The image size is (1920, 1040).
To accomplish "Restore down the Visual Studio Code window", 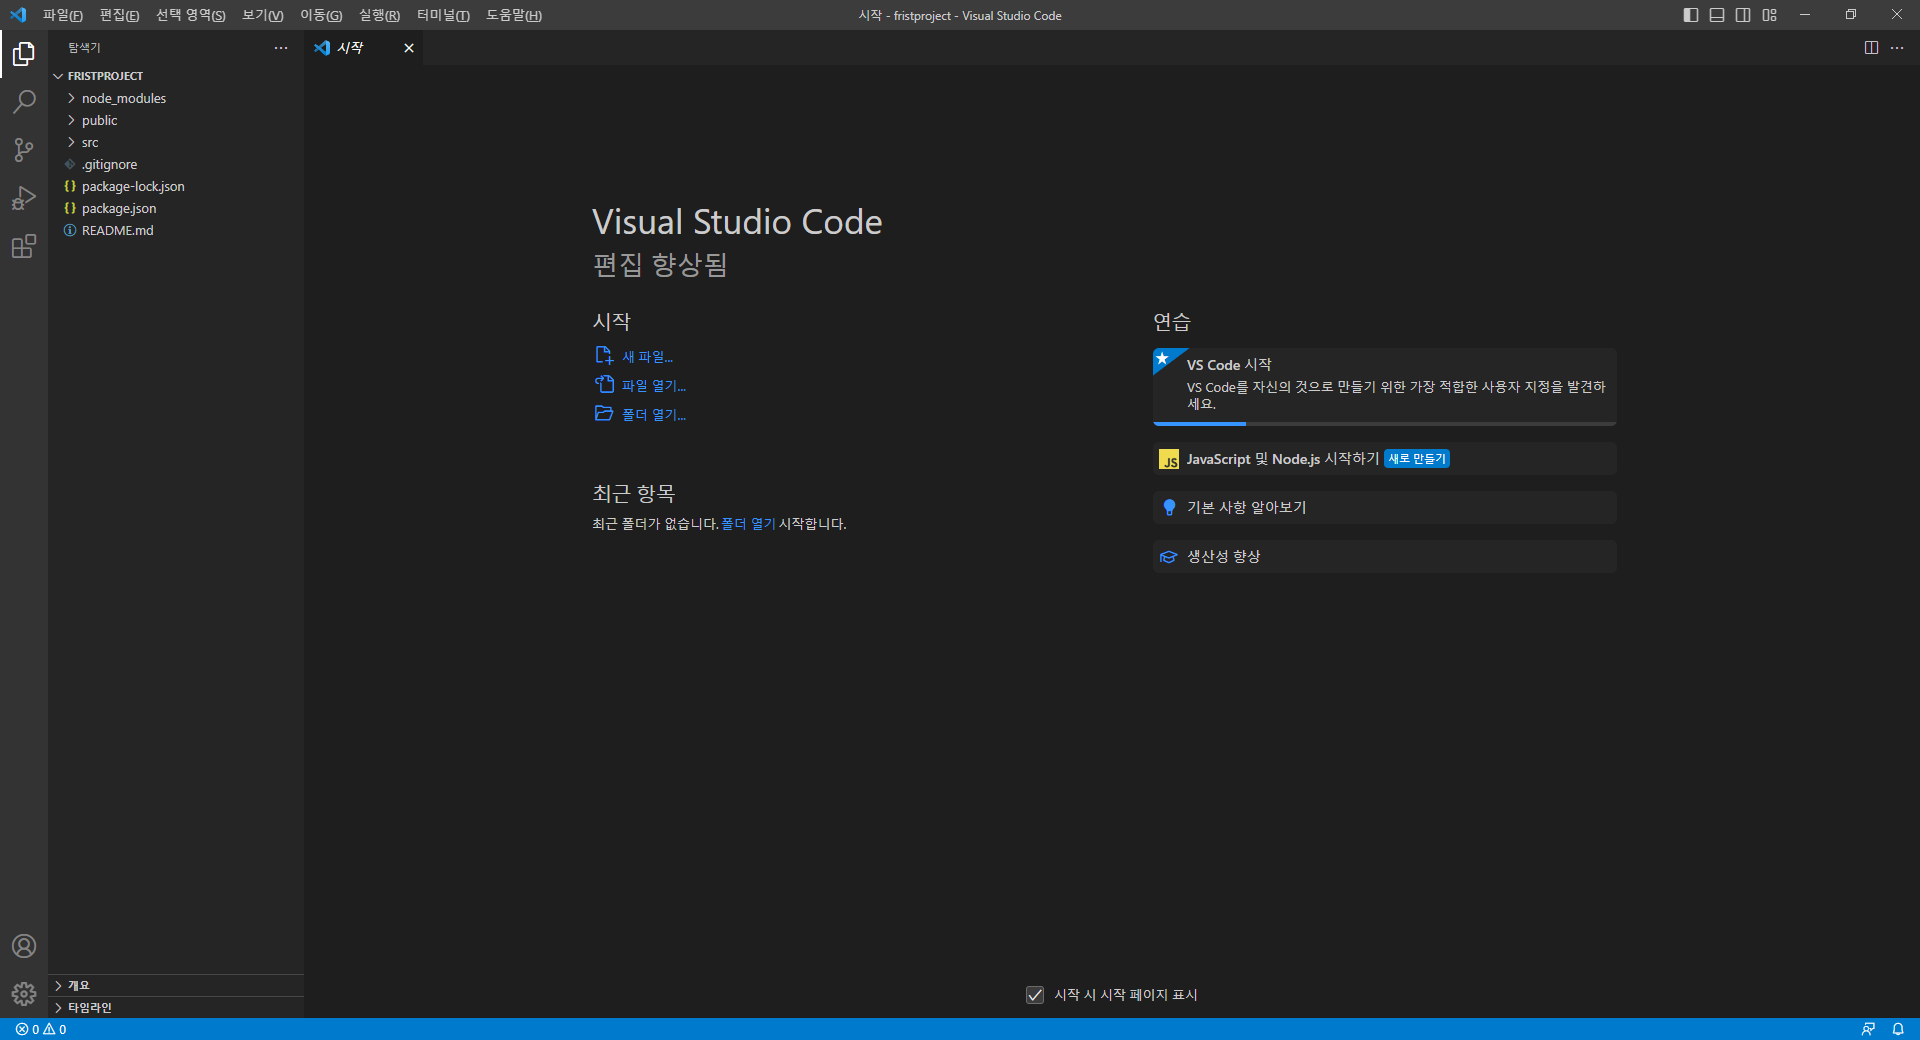I will coord(1851,15).
